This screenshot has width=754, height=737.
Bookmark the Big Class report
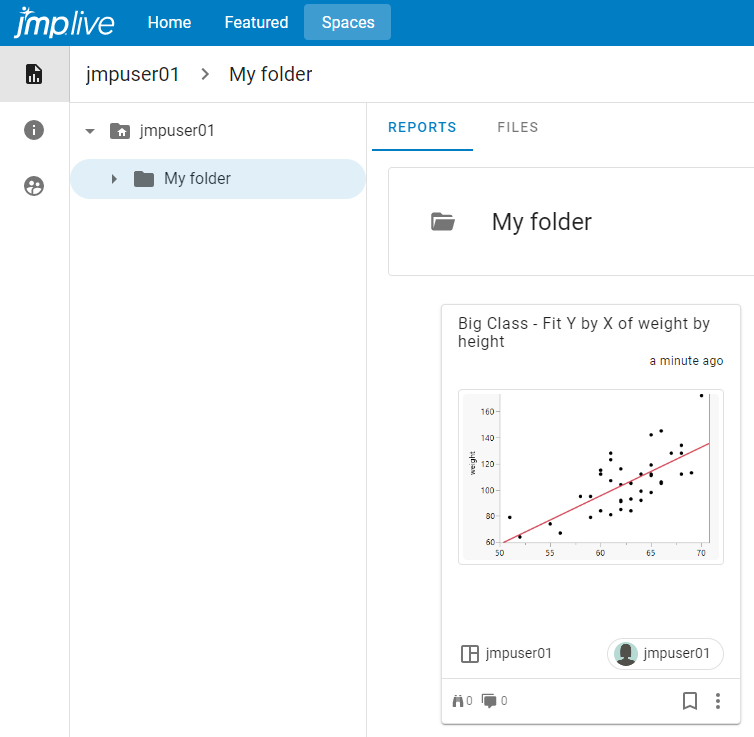point(689,701)
